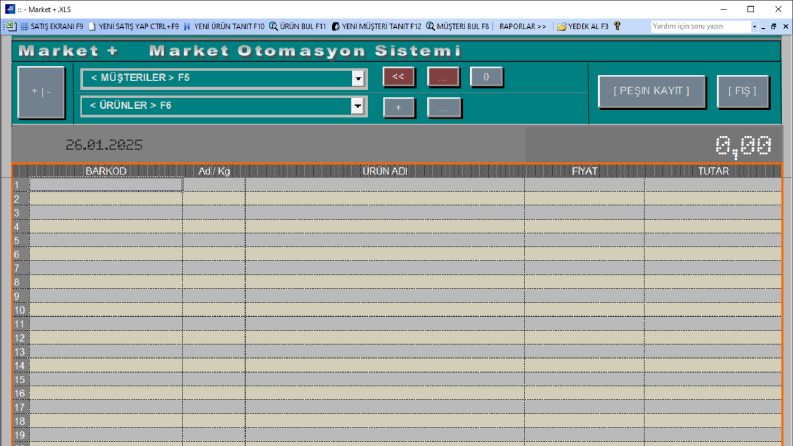Click the ÜRÜN ADI column header

click(x=385, y=171)
